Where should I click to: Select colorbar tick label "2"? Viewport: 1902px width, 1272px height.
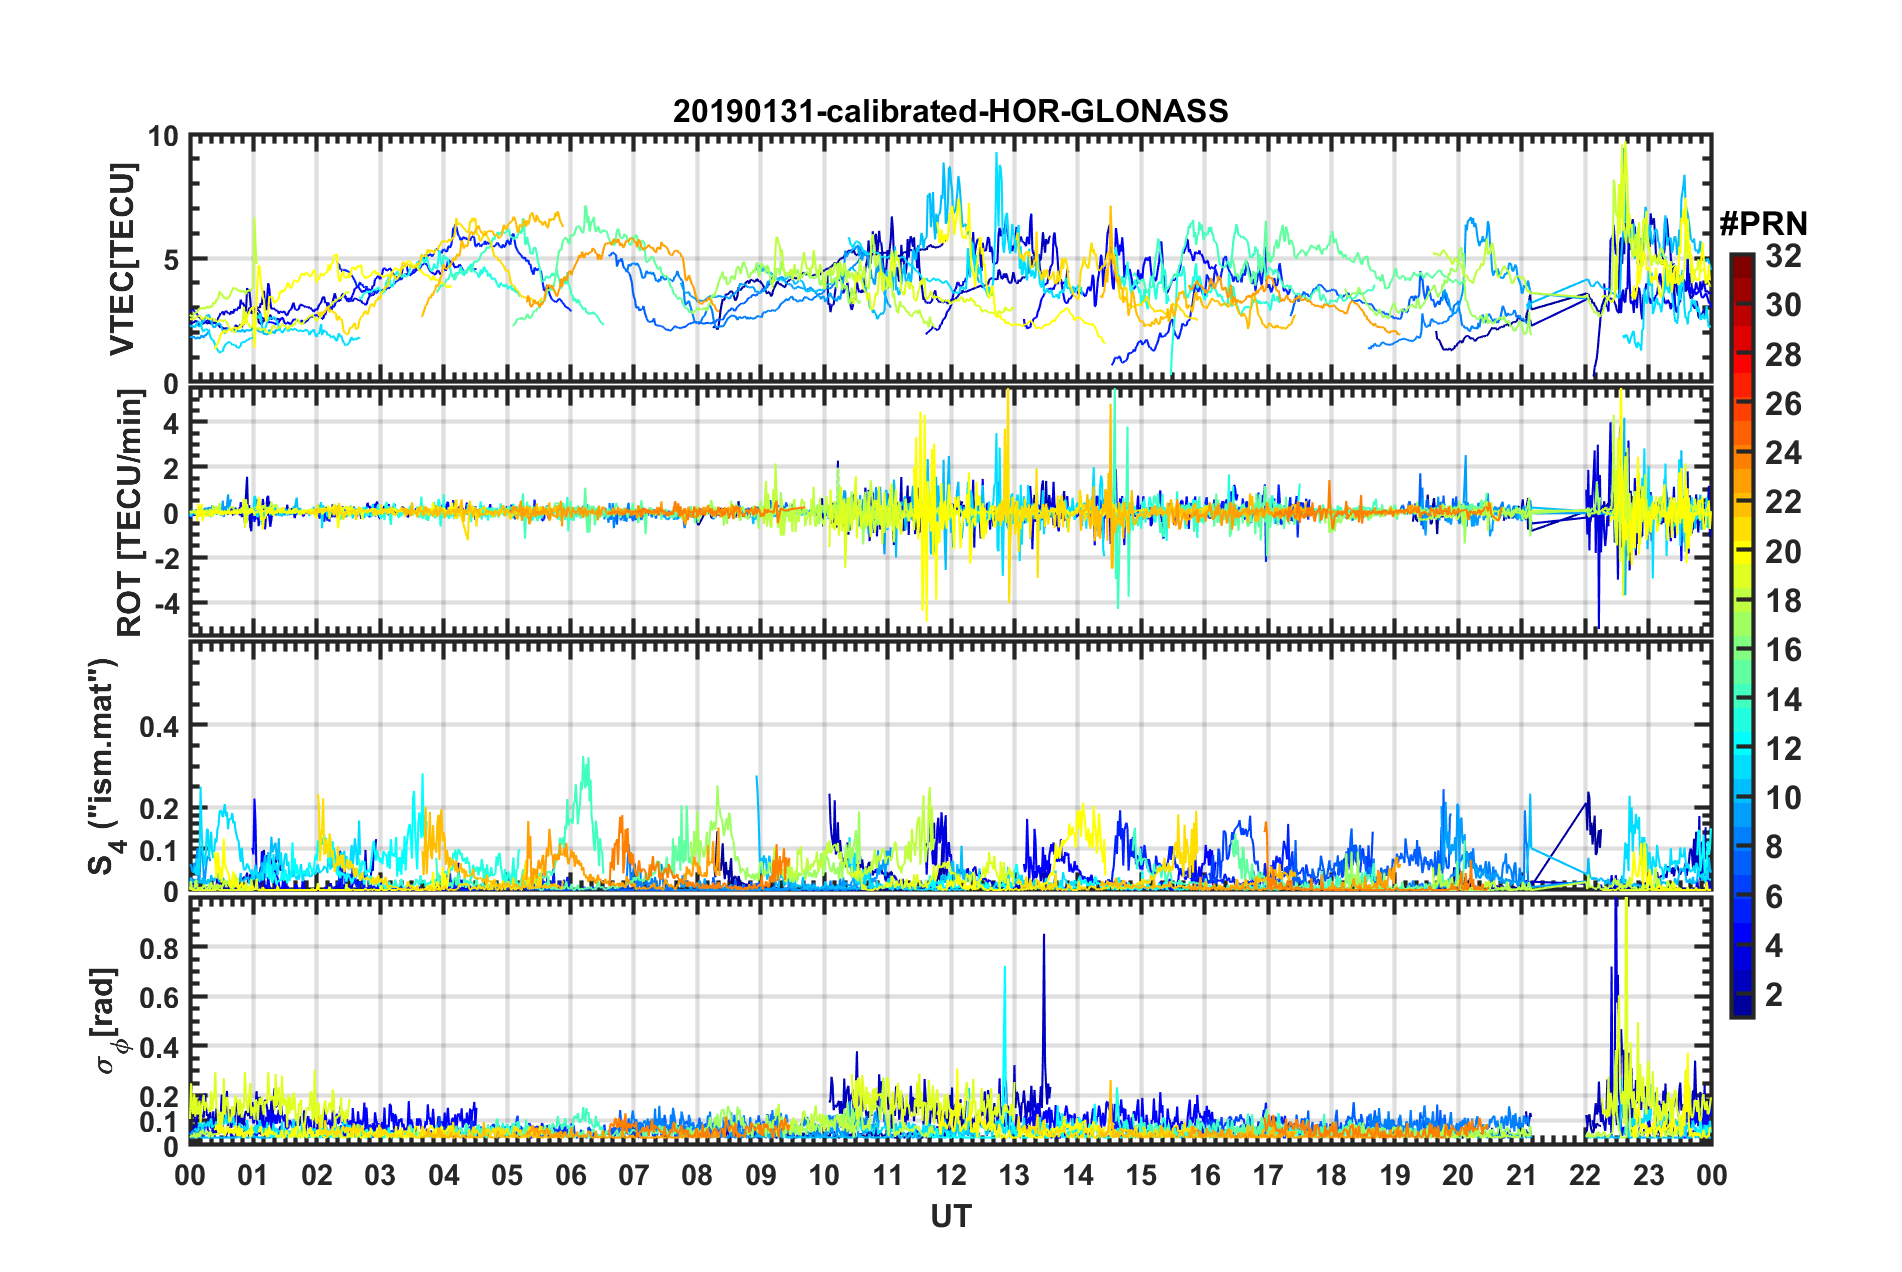(x=1774, y=994)
